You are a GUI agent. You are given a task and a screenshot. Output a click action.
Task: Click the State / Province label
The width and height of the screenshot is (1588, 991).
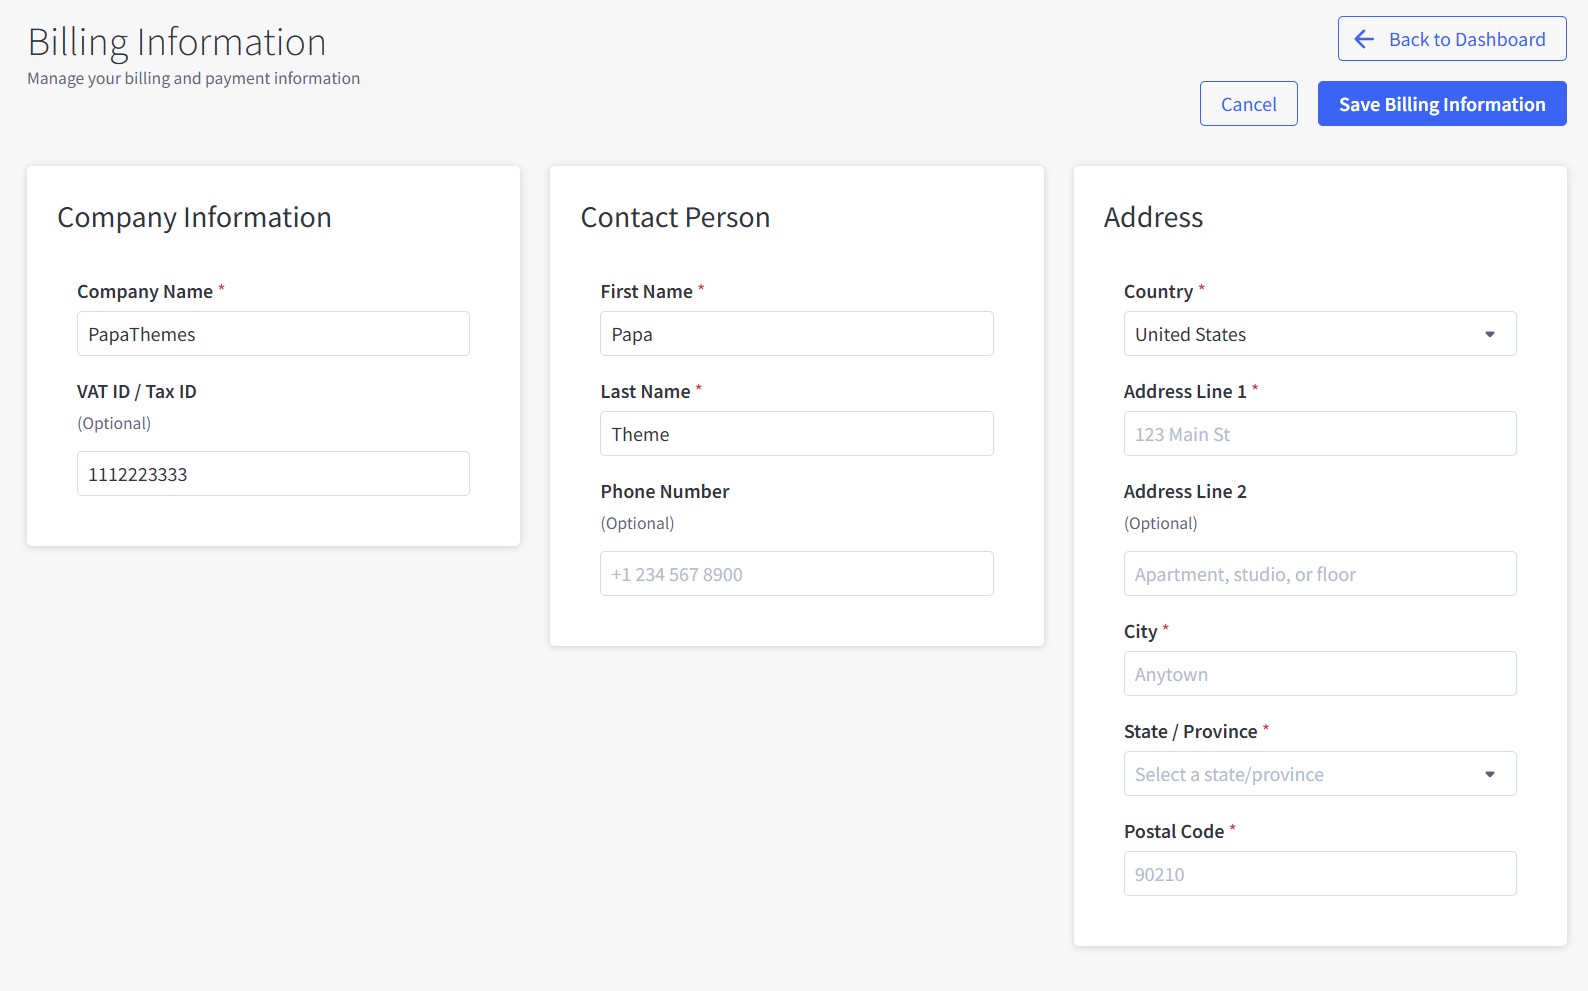(1190, 732)
